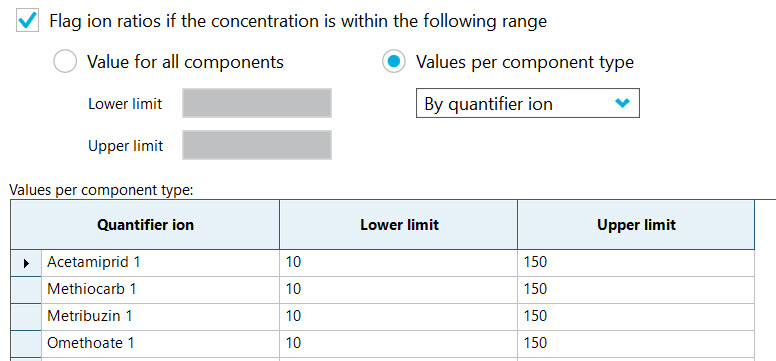
Task: Click the Upper limit column header
Action: pos(636,225)
